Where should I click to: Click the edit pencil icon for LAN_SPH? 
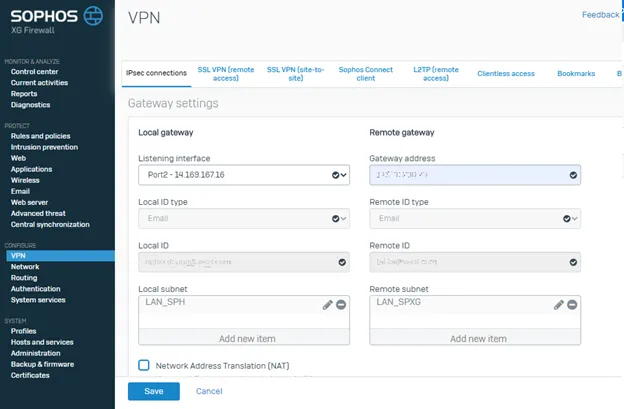click(327, 304)
